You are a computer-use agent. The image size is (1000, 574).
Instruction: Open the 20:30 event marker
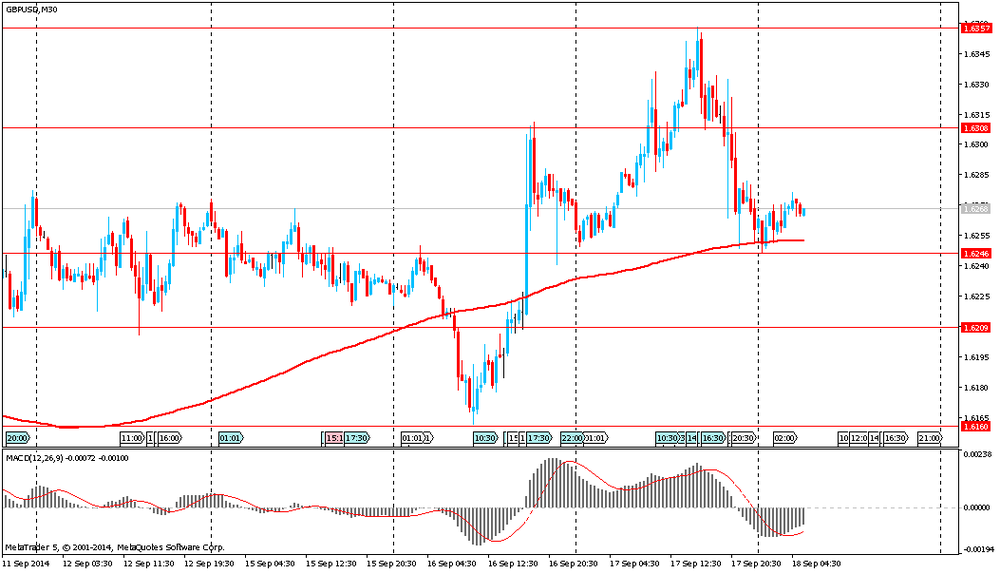[743, 438]
